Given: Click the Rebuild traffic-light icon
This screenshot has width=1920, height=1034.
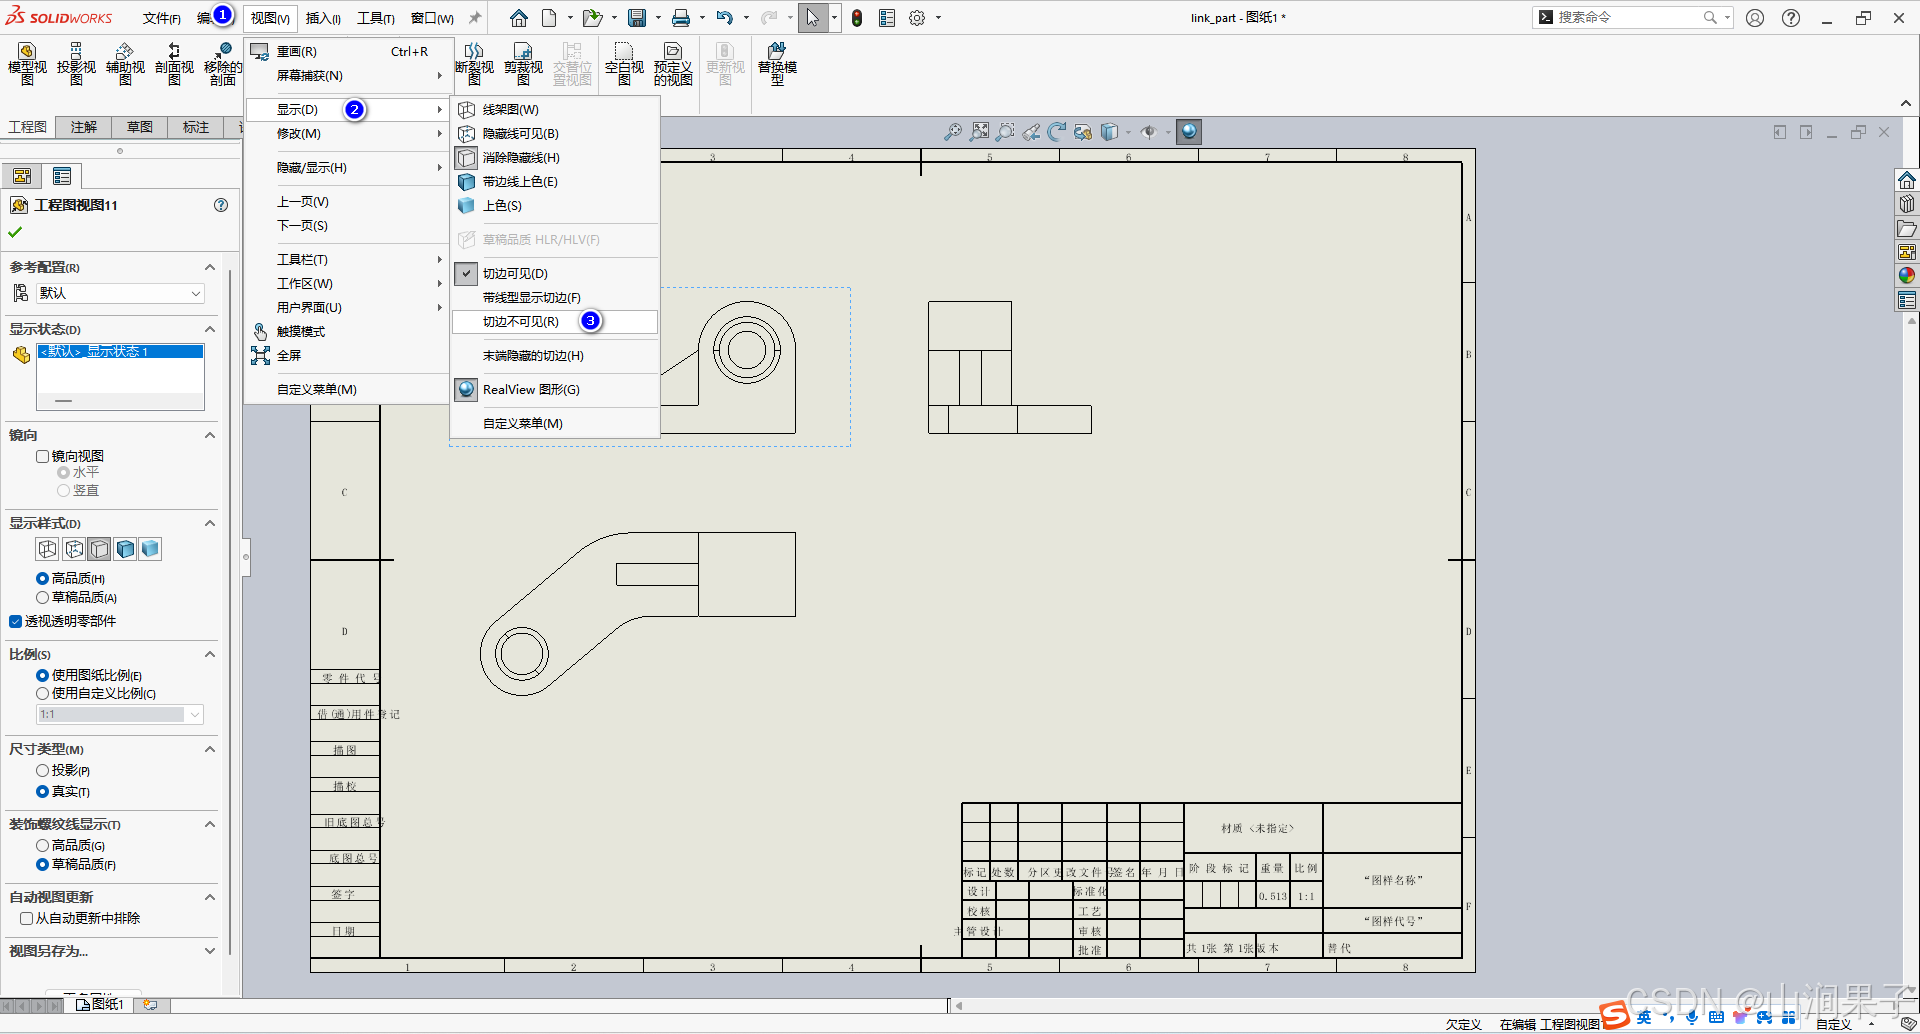Looking at the screenshot, I should click(x=857, y=18).
